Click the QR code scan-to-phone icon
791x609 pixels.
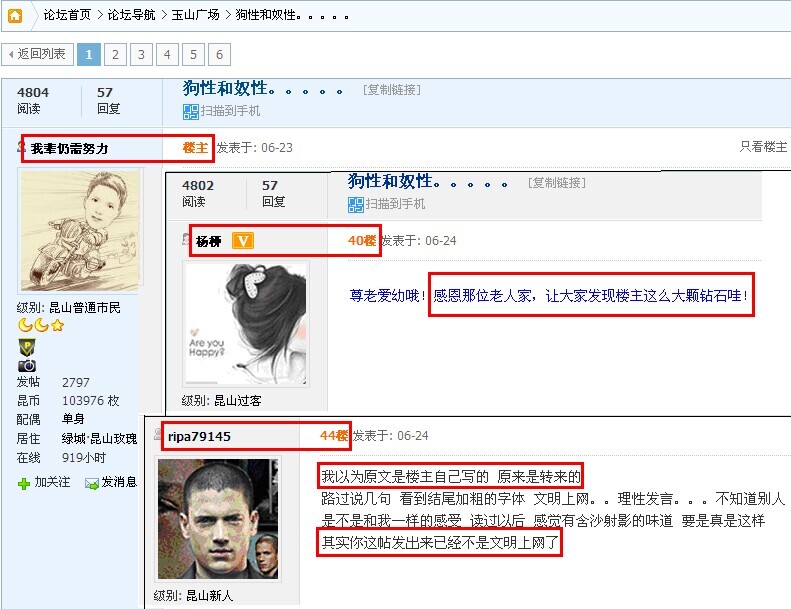(191, 112)
